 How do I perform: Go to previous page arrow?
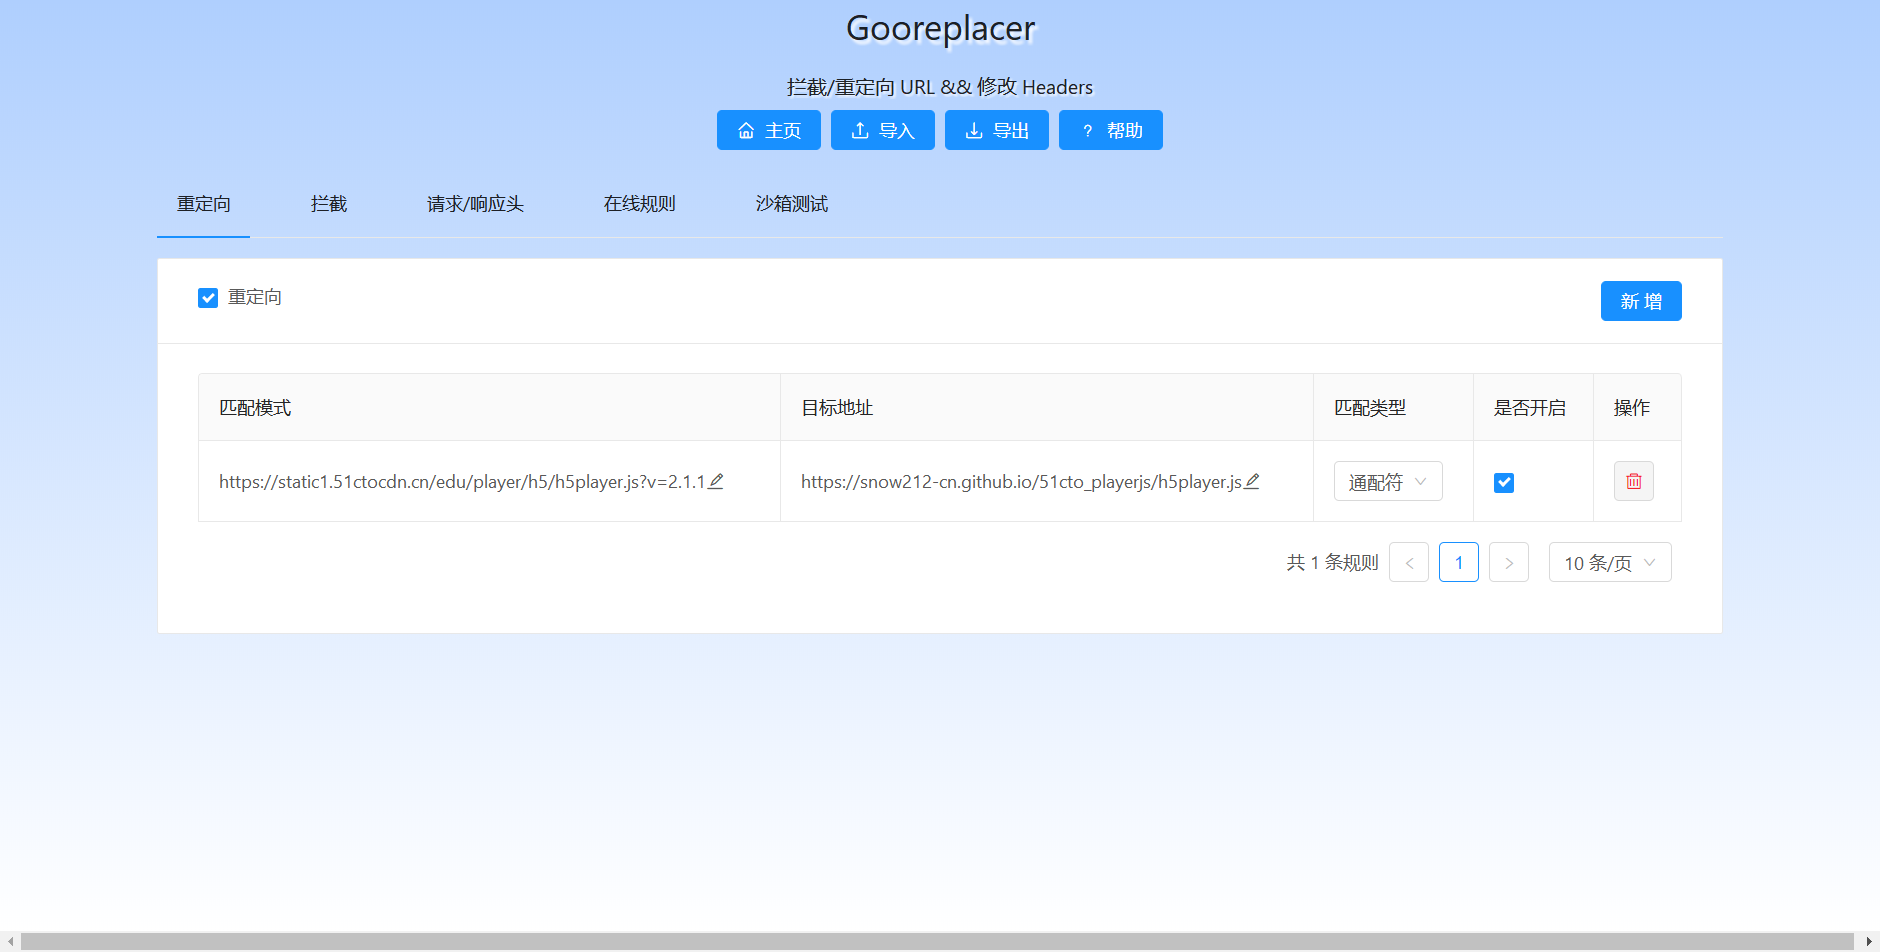point(1409,562)
